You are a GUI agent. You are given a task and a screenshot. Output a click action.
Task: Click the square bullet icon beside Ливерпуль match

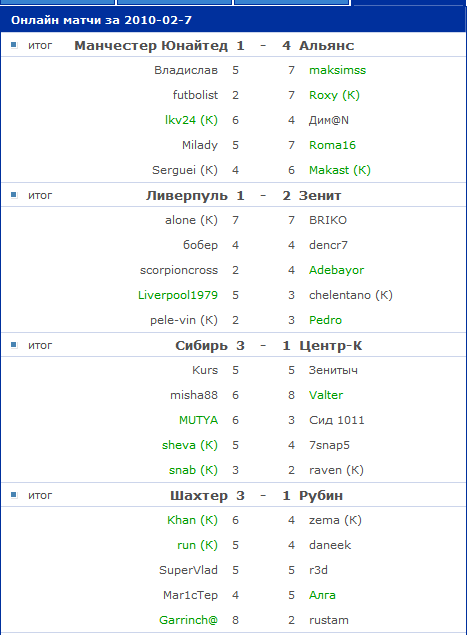[14, 195]
